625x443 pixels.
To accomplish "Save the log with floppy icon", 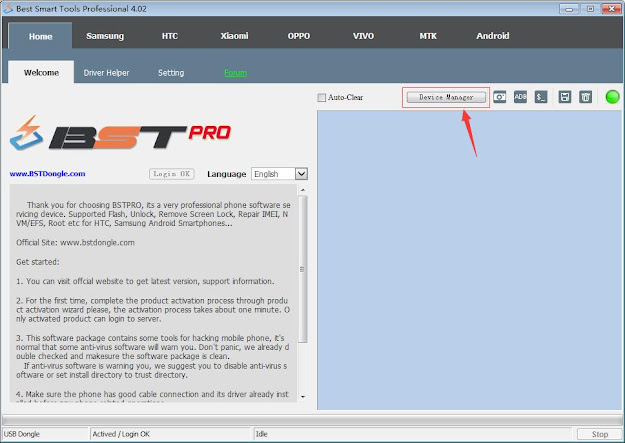I will point(565,97).
